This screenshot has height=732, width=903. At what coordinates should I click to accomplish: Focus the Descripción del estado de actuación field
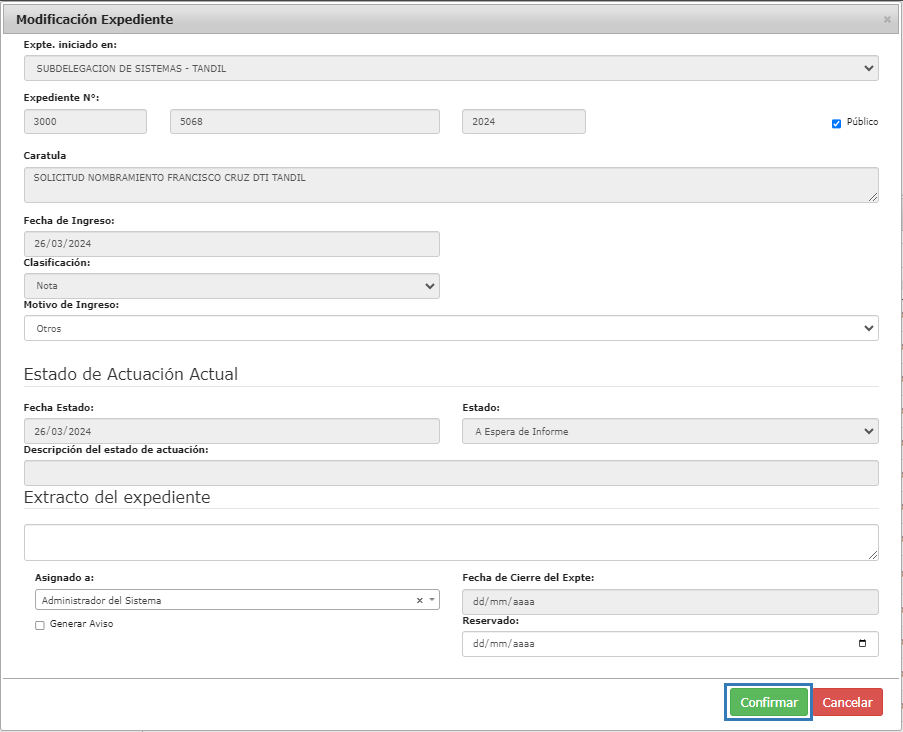coord(450,473)
